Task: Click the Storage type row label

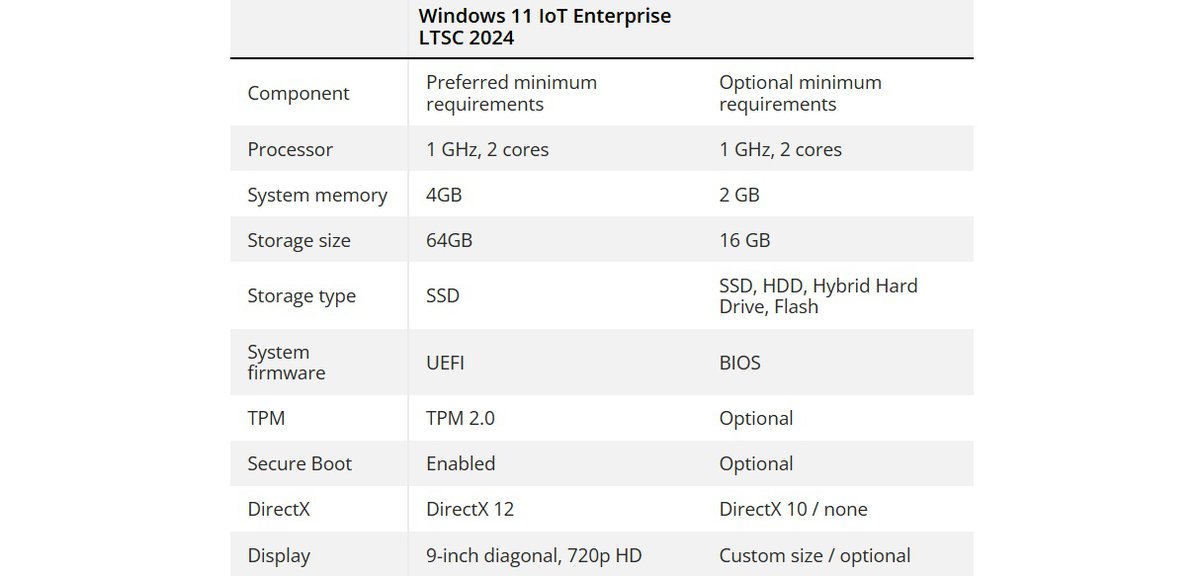Action: (x=301, y=296)
